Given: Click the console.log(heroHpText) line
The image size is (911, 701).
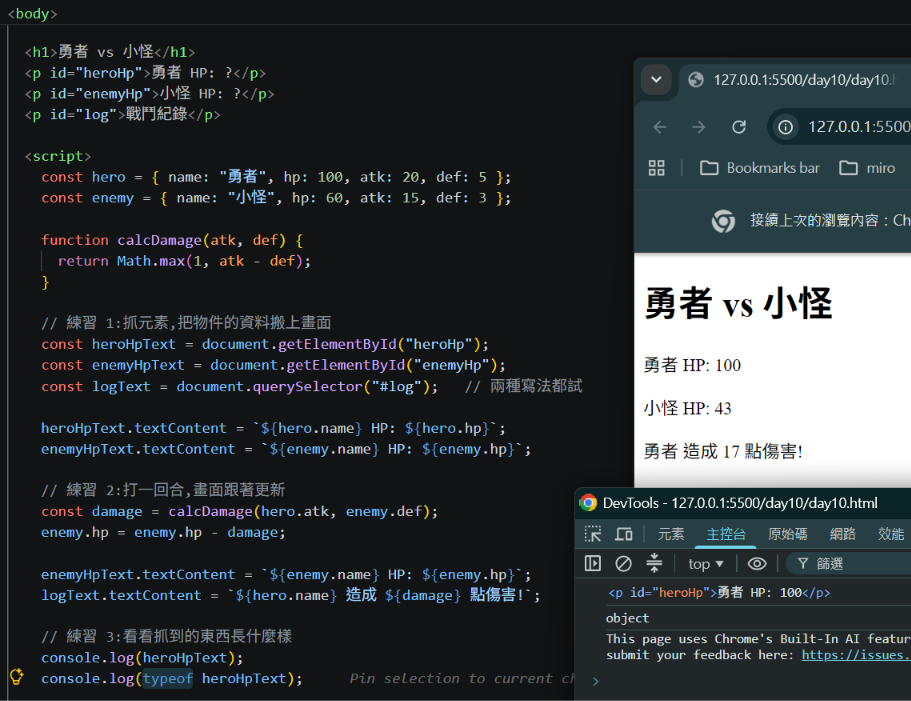Looking at the screenshot, I should pyautogui.click(x=142, y=657).
